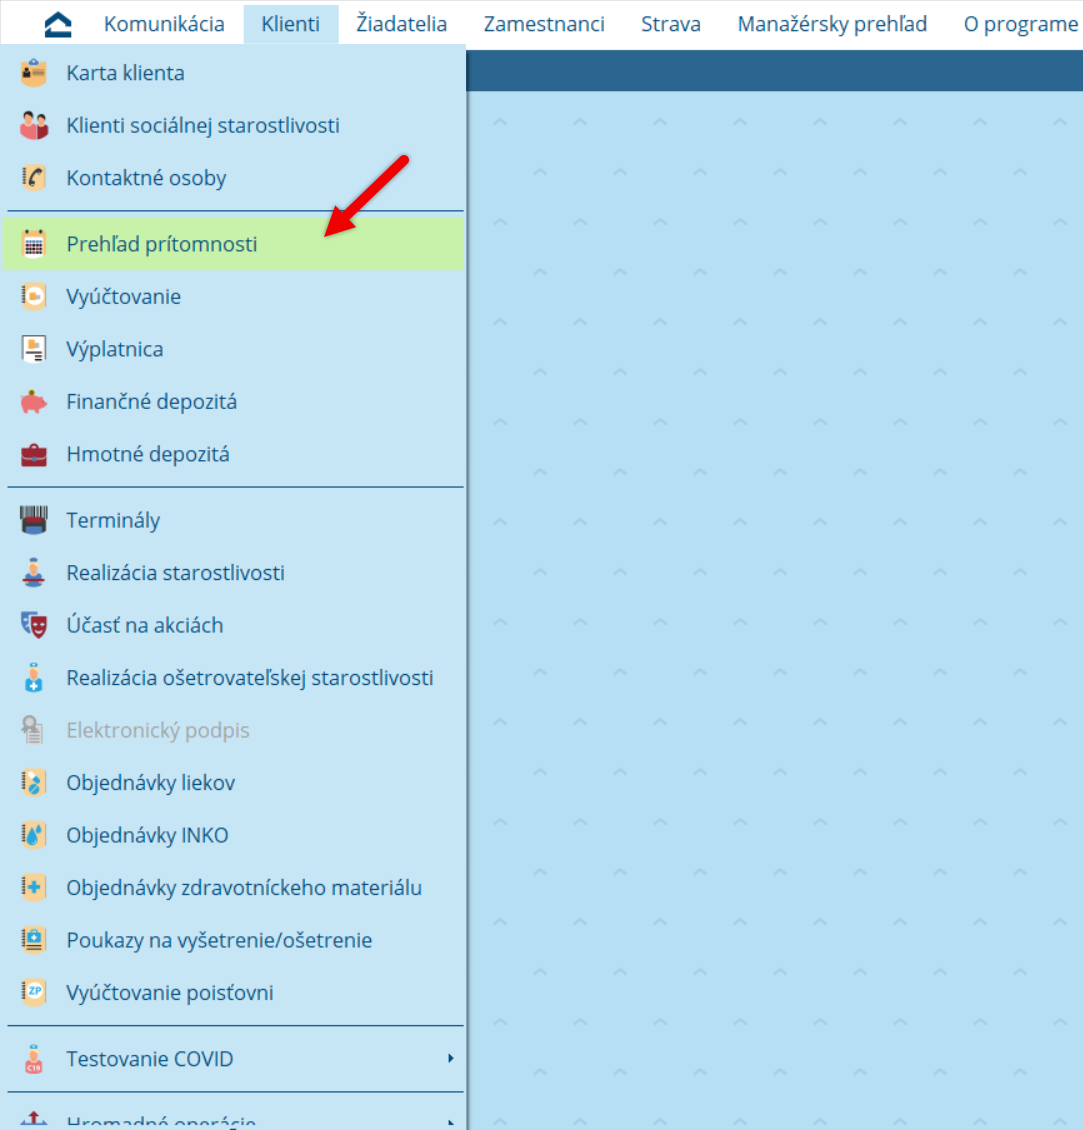Click the Testovanie COVID icon
The width and height of the screenshot is (1083, 1130).
[34, 1059]
